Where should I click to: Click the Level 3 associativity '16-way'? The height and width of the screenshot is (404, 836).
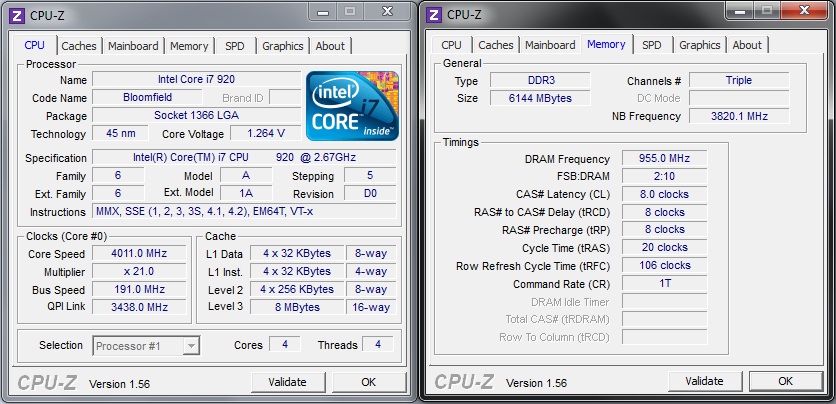[x=371, y=307]
